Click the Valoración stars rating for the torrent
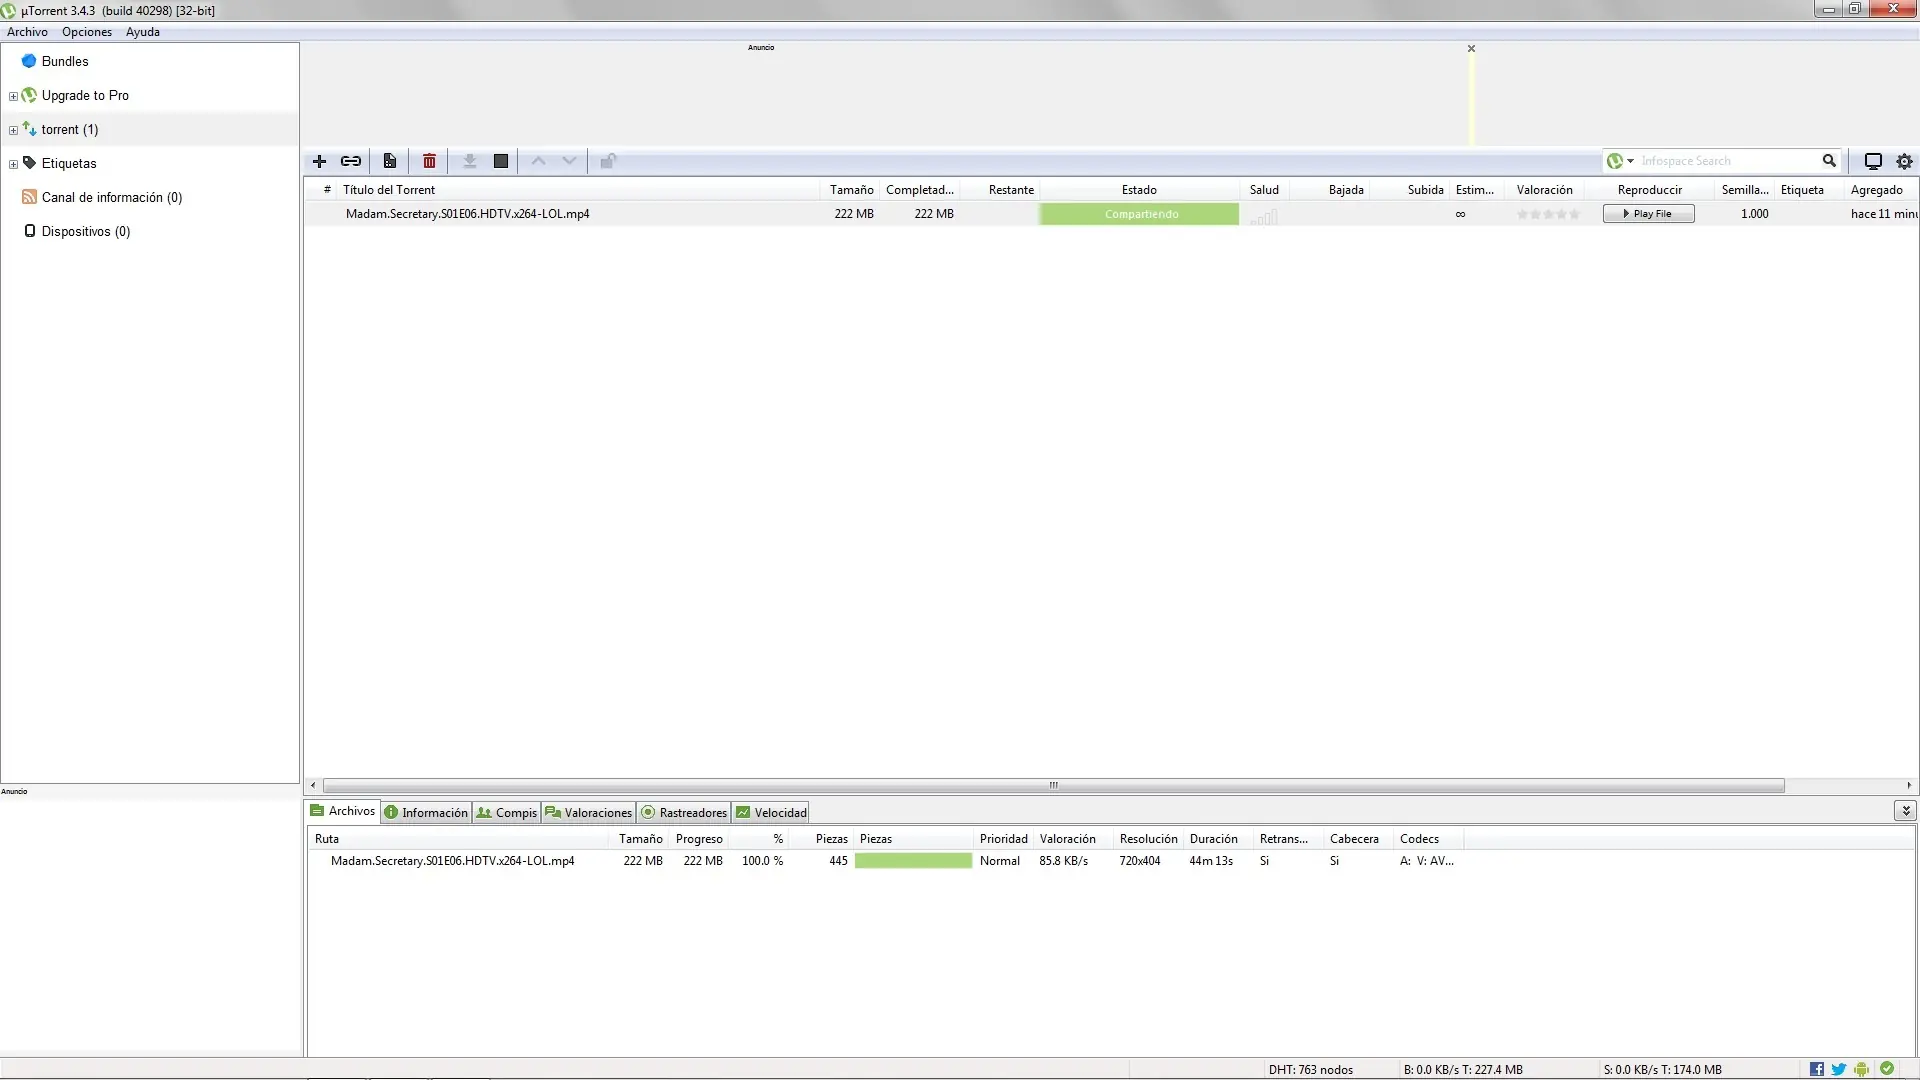The width and height of the screenshot is (1920, 1080). (x=1548, y=214)
